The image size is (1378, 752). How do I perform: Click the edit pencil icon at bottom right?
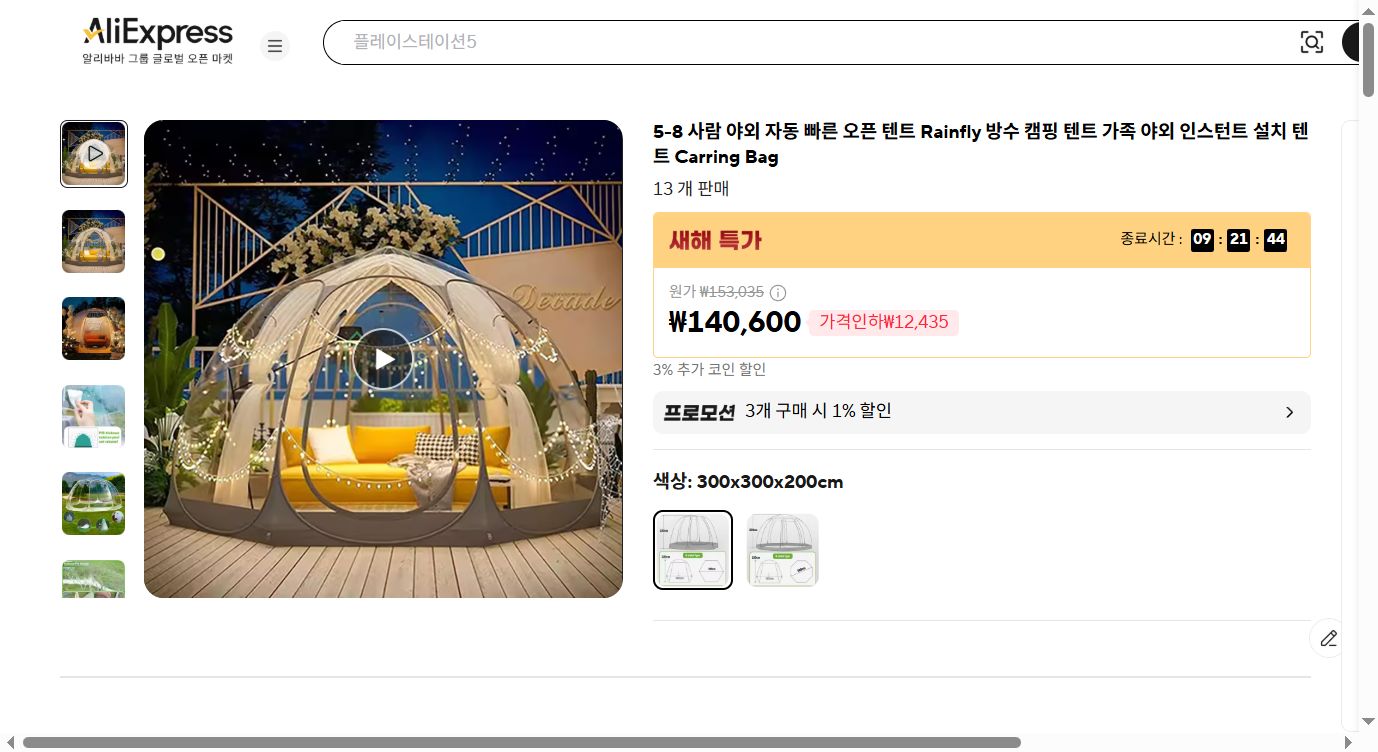pyautogui.click(x=1328, y=638)
